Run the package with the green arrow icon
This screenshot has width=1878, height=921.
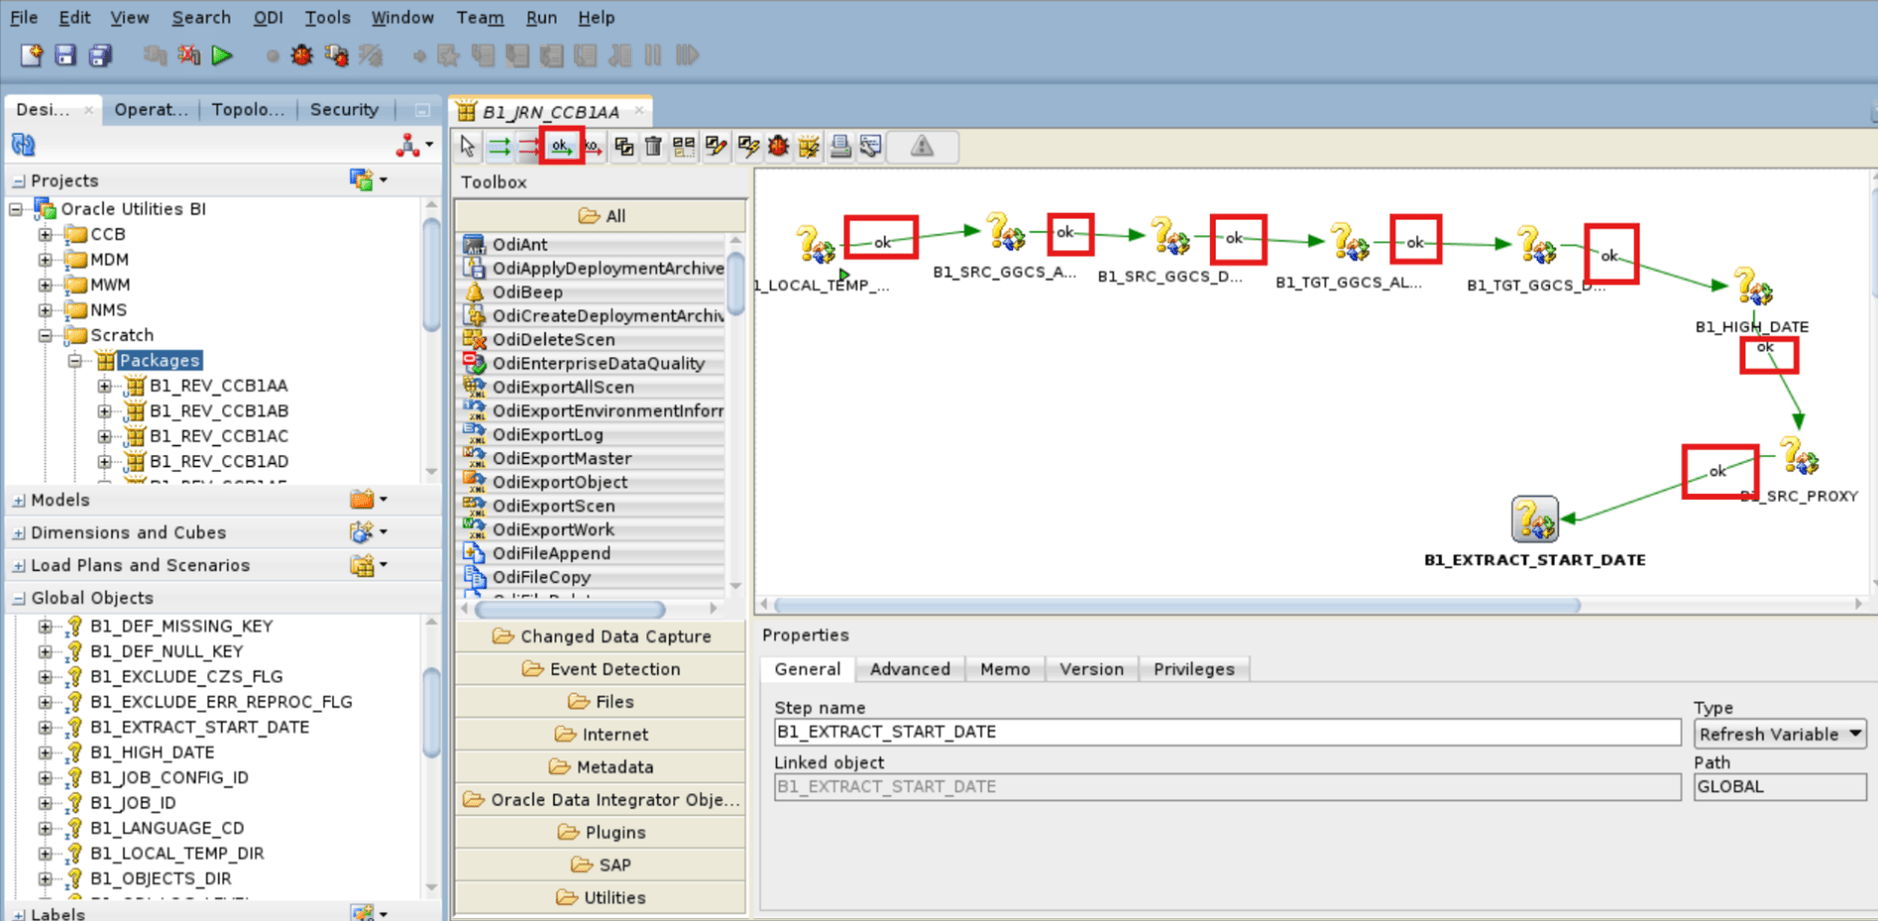point(222,55)
